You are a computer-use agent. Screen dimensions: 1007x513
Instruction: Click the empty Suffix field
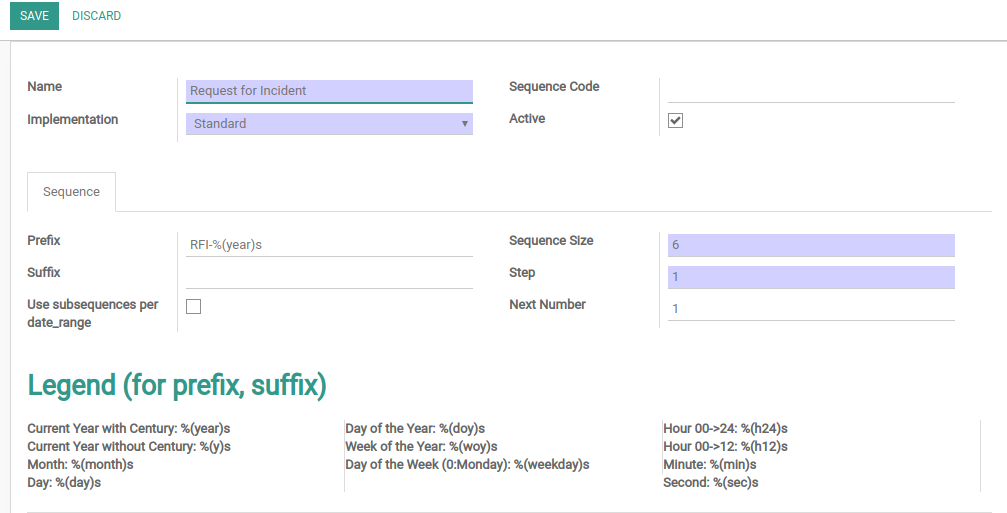329,277
